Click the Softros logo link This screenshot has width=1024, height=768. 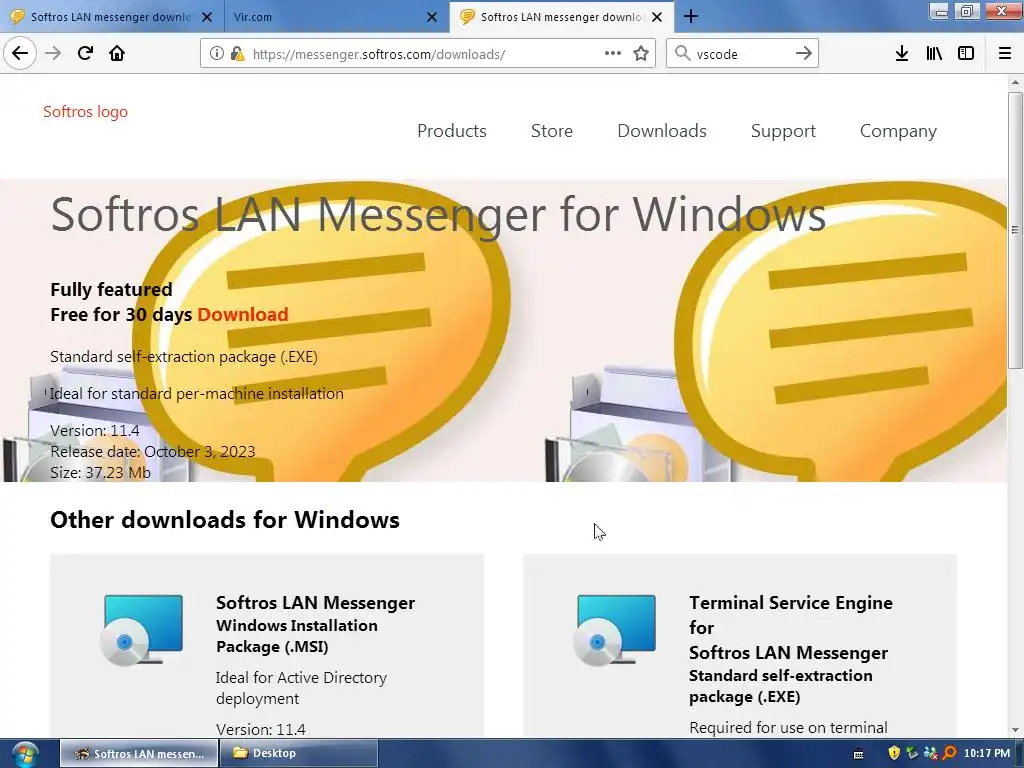pos(86,112)
